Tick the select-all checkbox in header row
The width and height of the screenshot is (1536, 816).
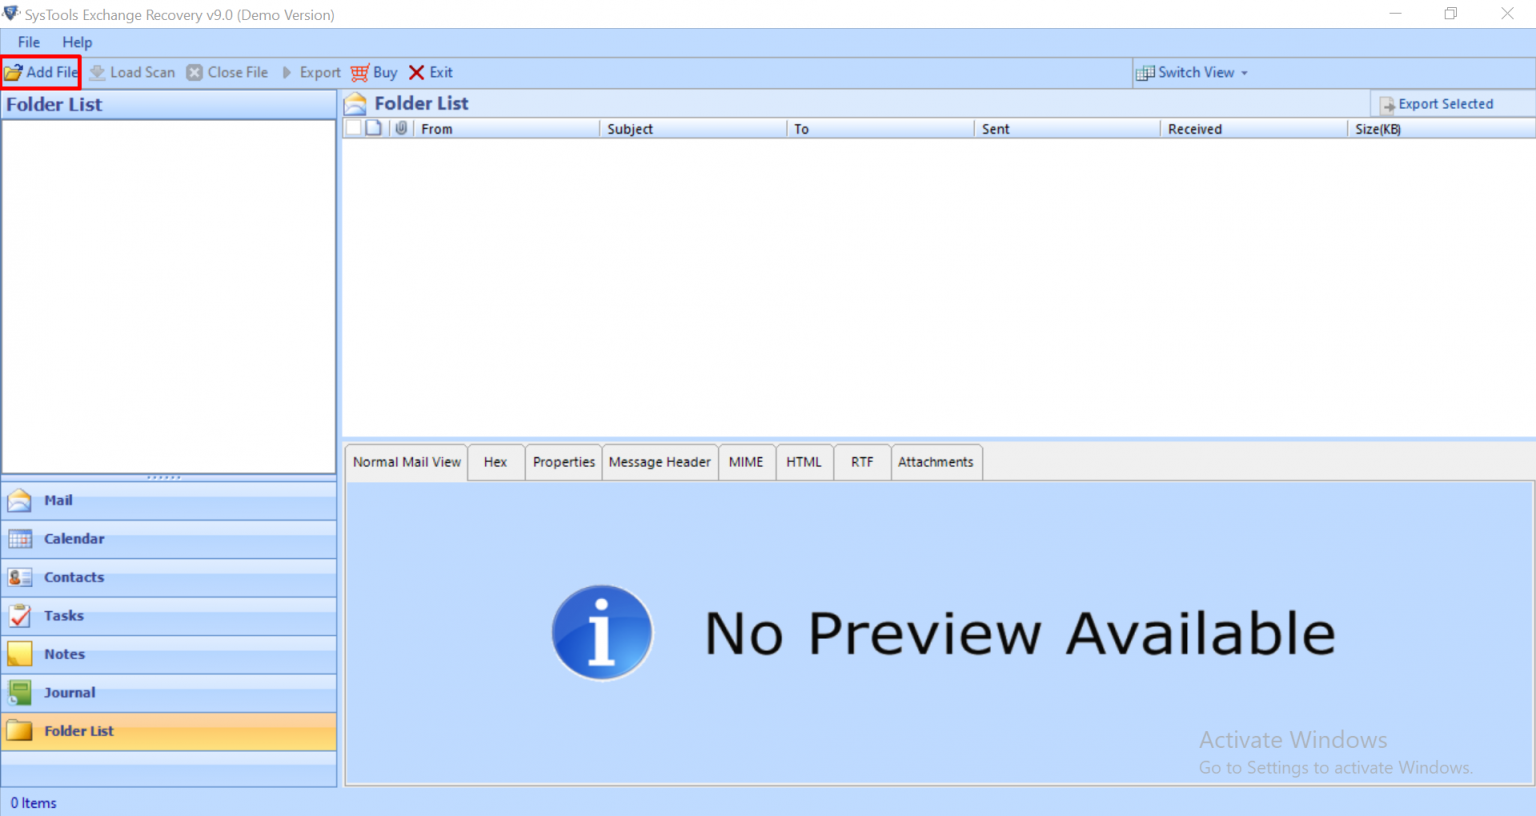[353, 128]
